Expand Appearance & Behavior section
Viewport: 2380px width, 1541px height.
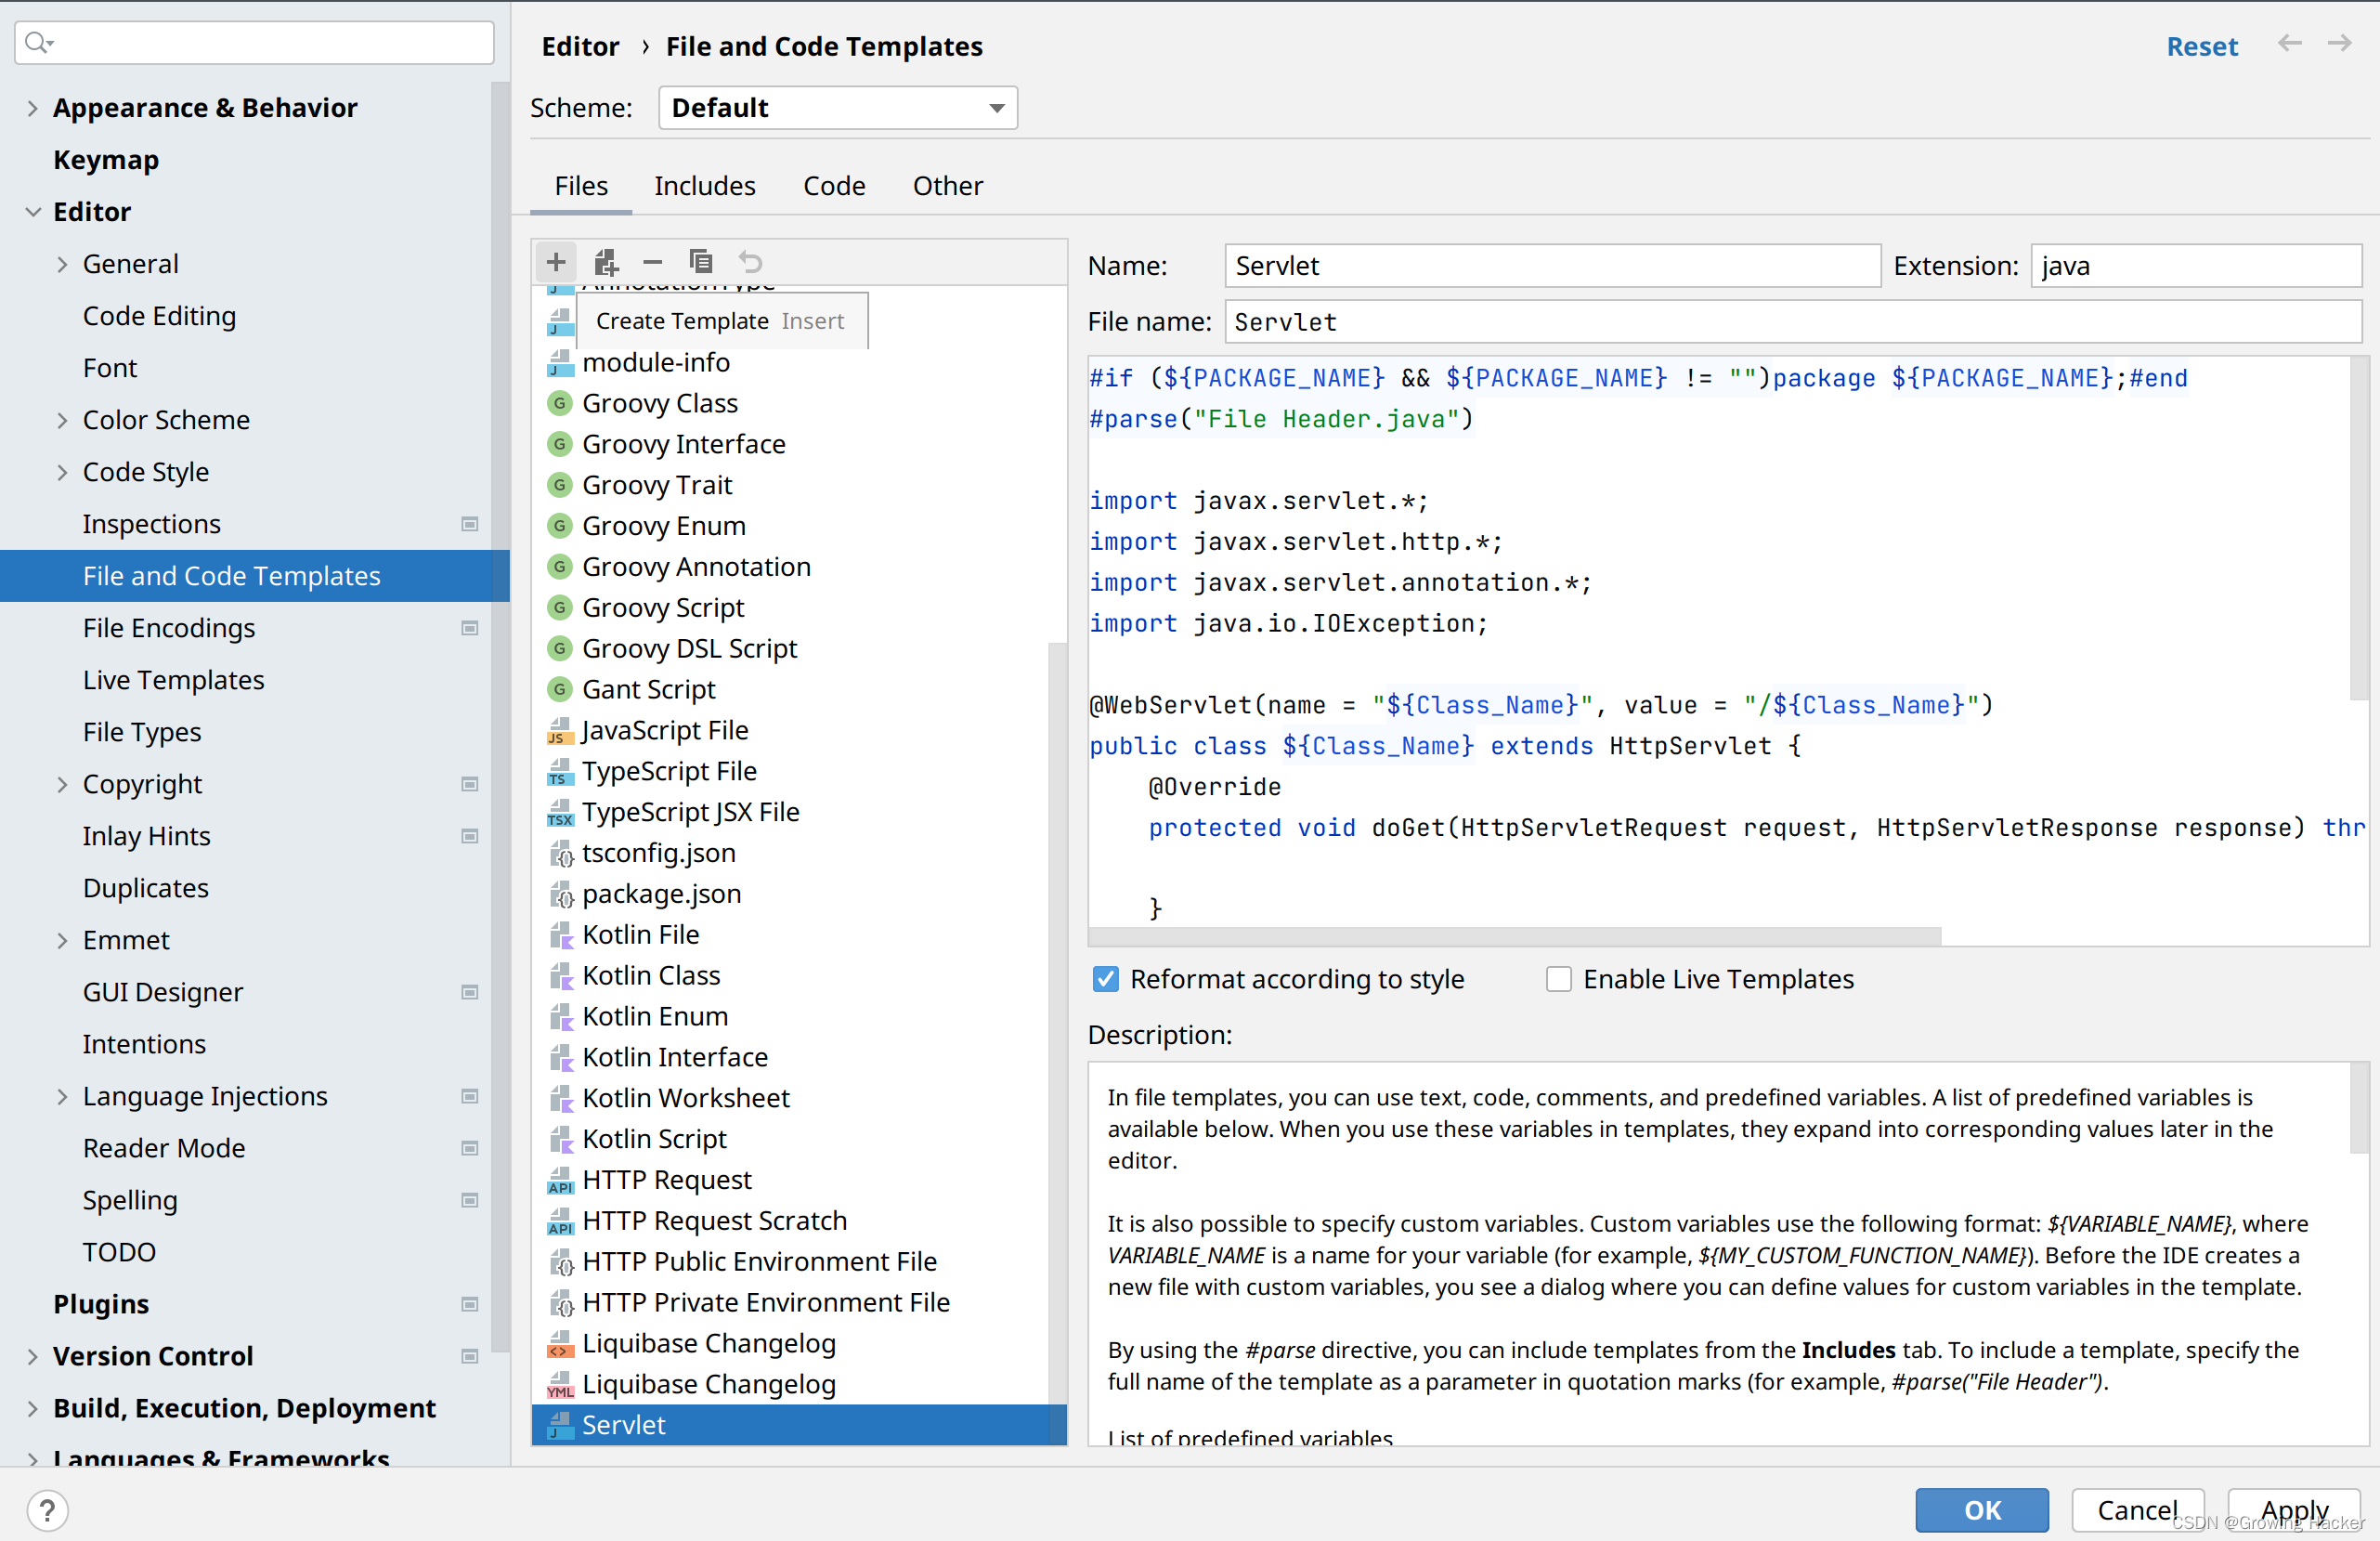point(32,108)
